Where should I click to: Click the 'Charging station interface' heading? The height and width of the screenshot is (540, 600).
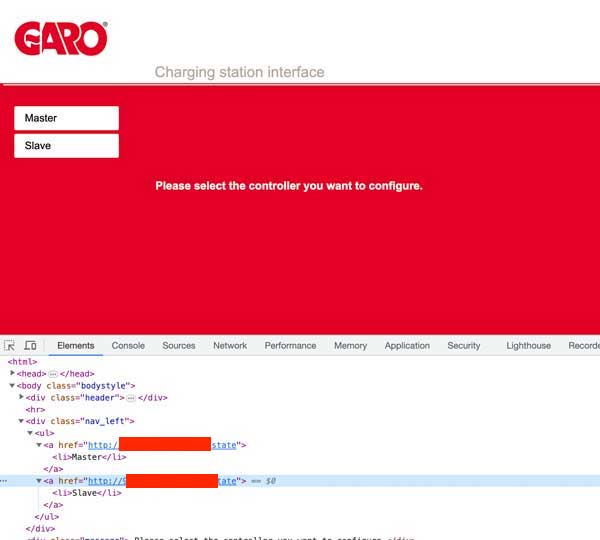click(x=240, y=72)
